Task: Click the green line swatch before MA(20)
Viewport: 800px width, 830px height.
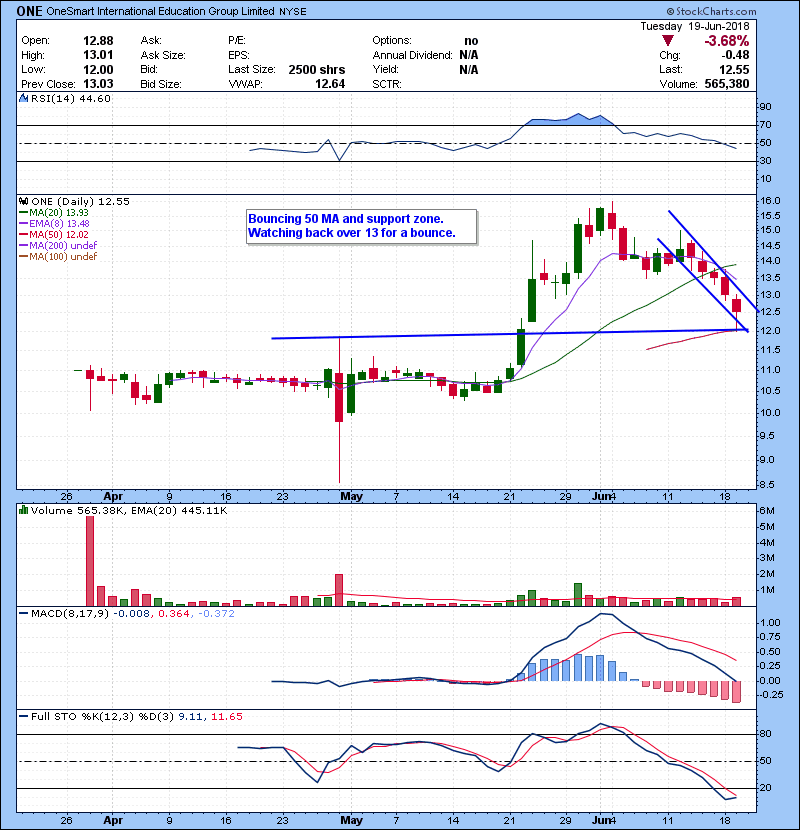Action: 23,213
